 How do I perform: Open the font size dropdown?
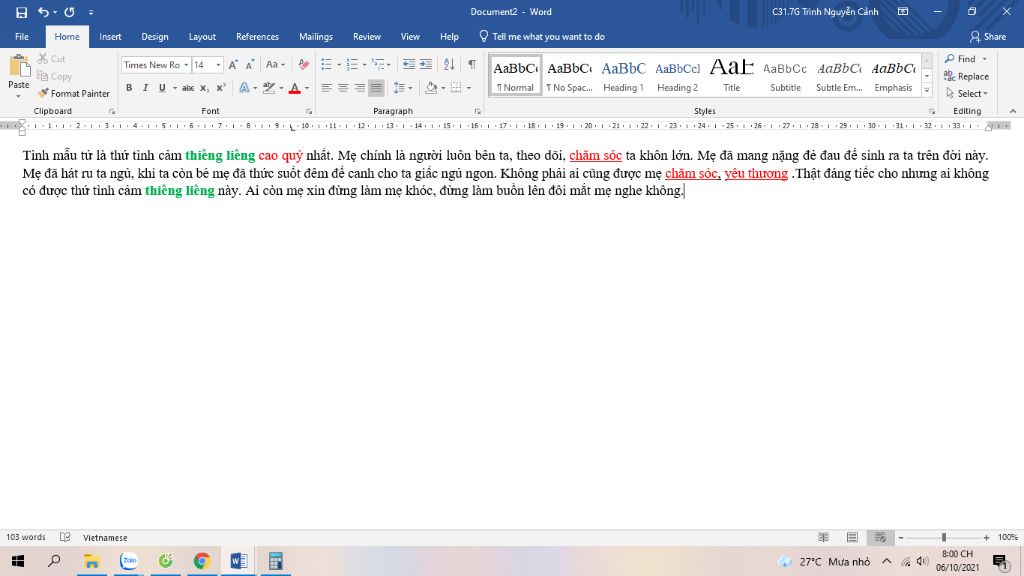coord(218,65)
